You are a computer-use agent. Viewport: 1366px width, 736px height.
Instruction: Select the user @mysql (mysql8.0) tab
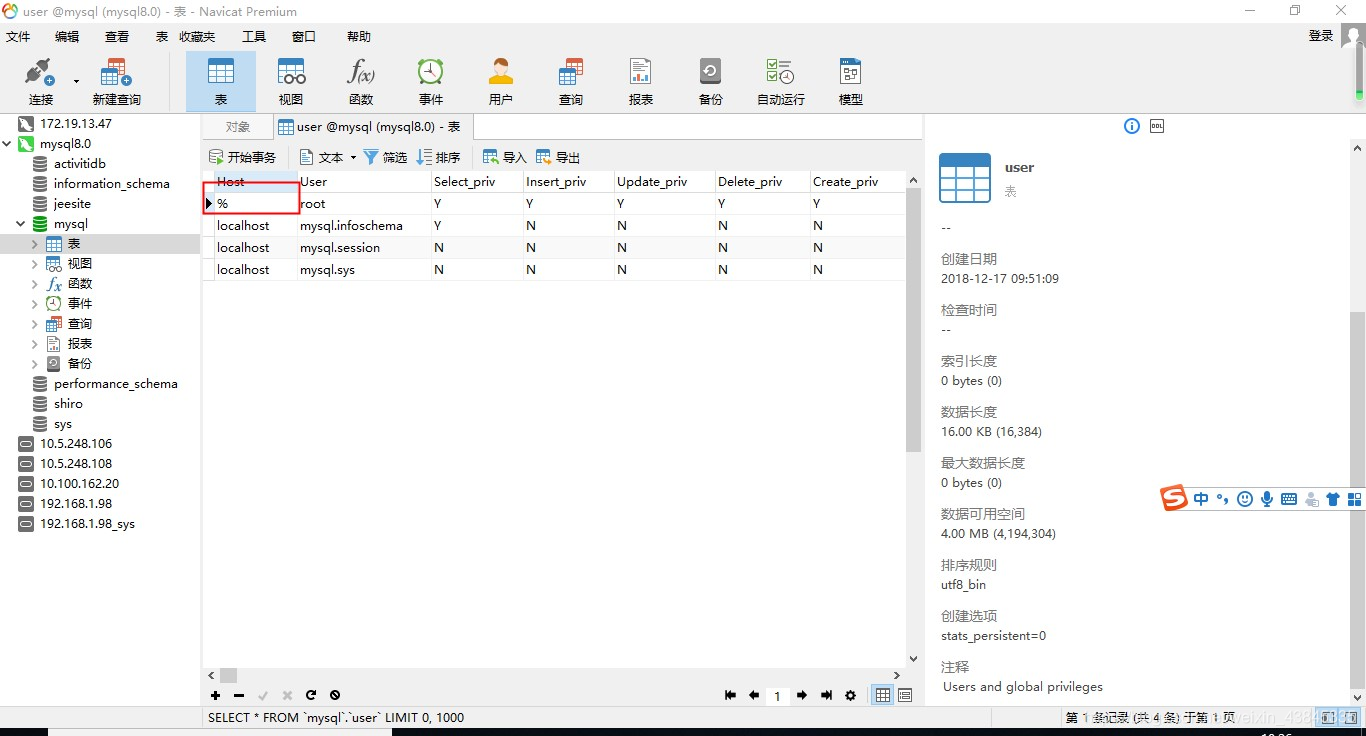[372, 127]
